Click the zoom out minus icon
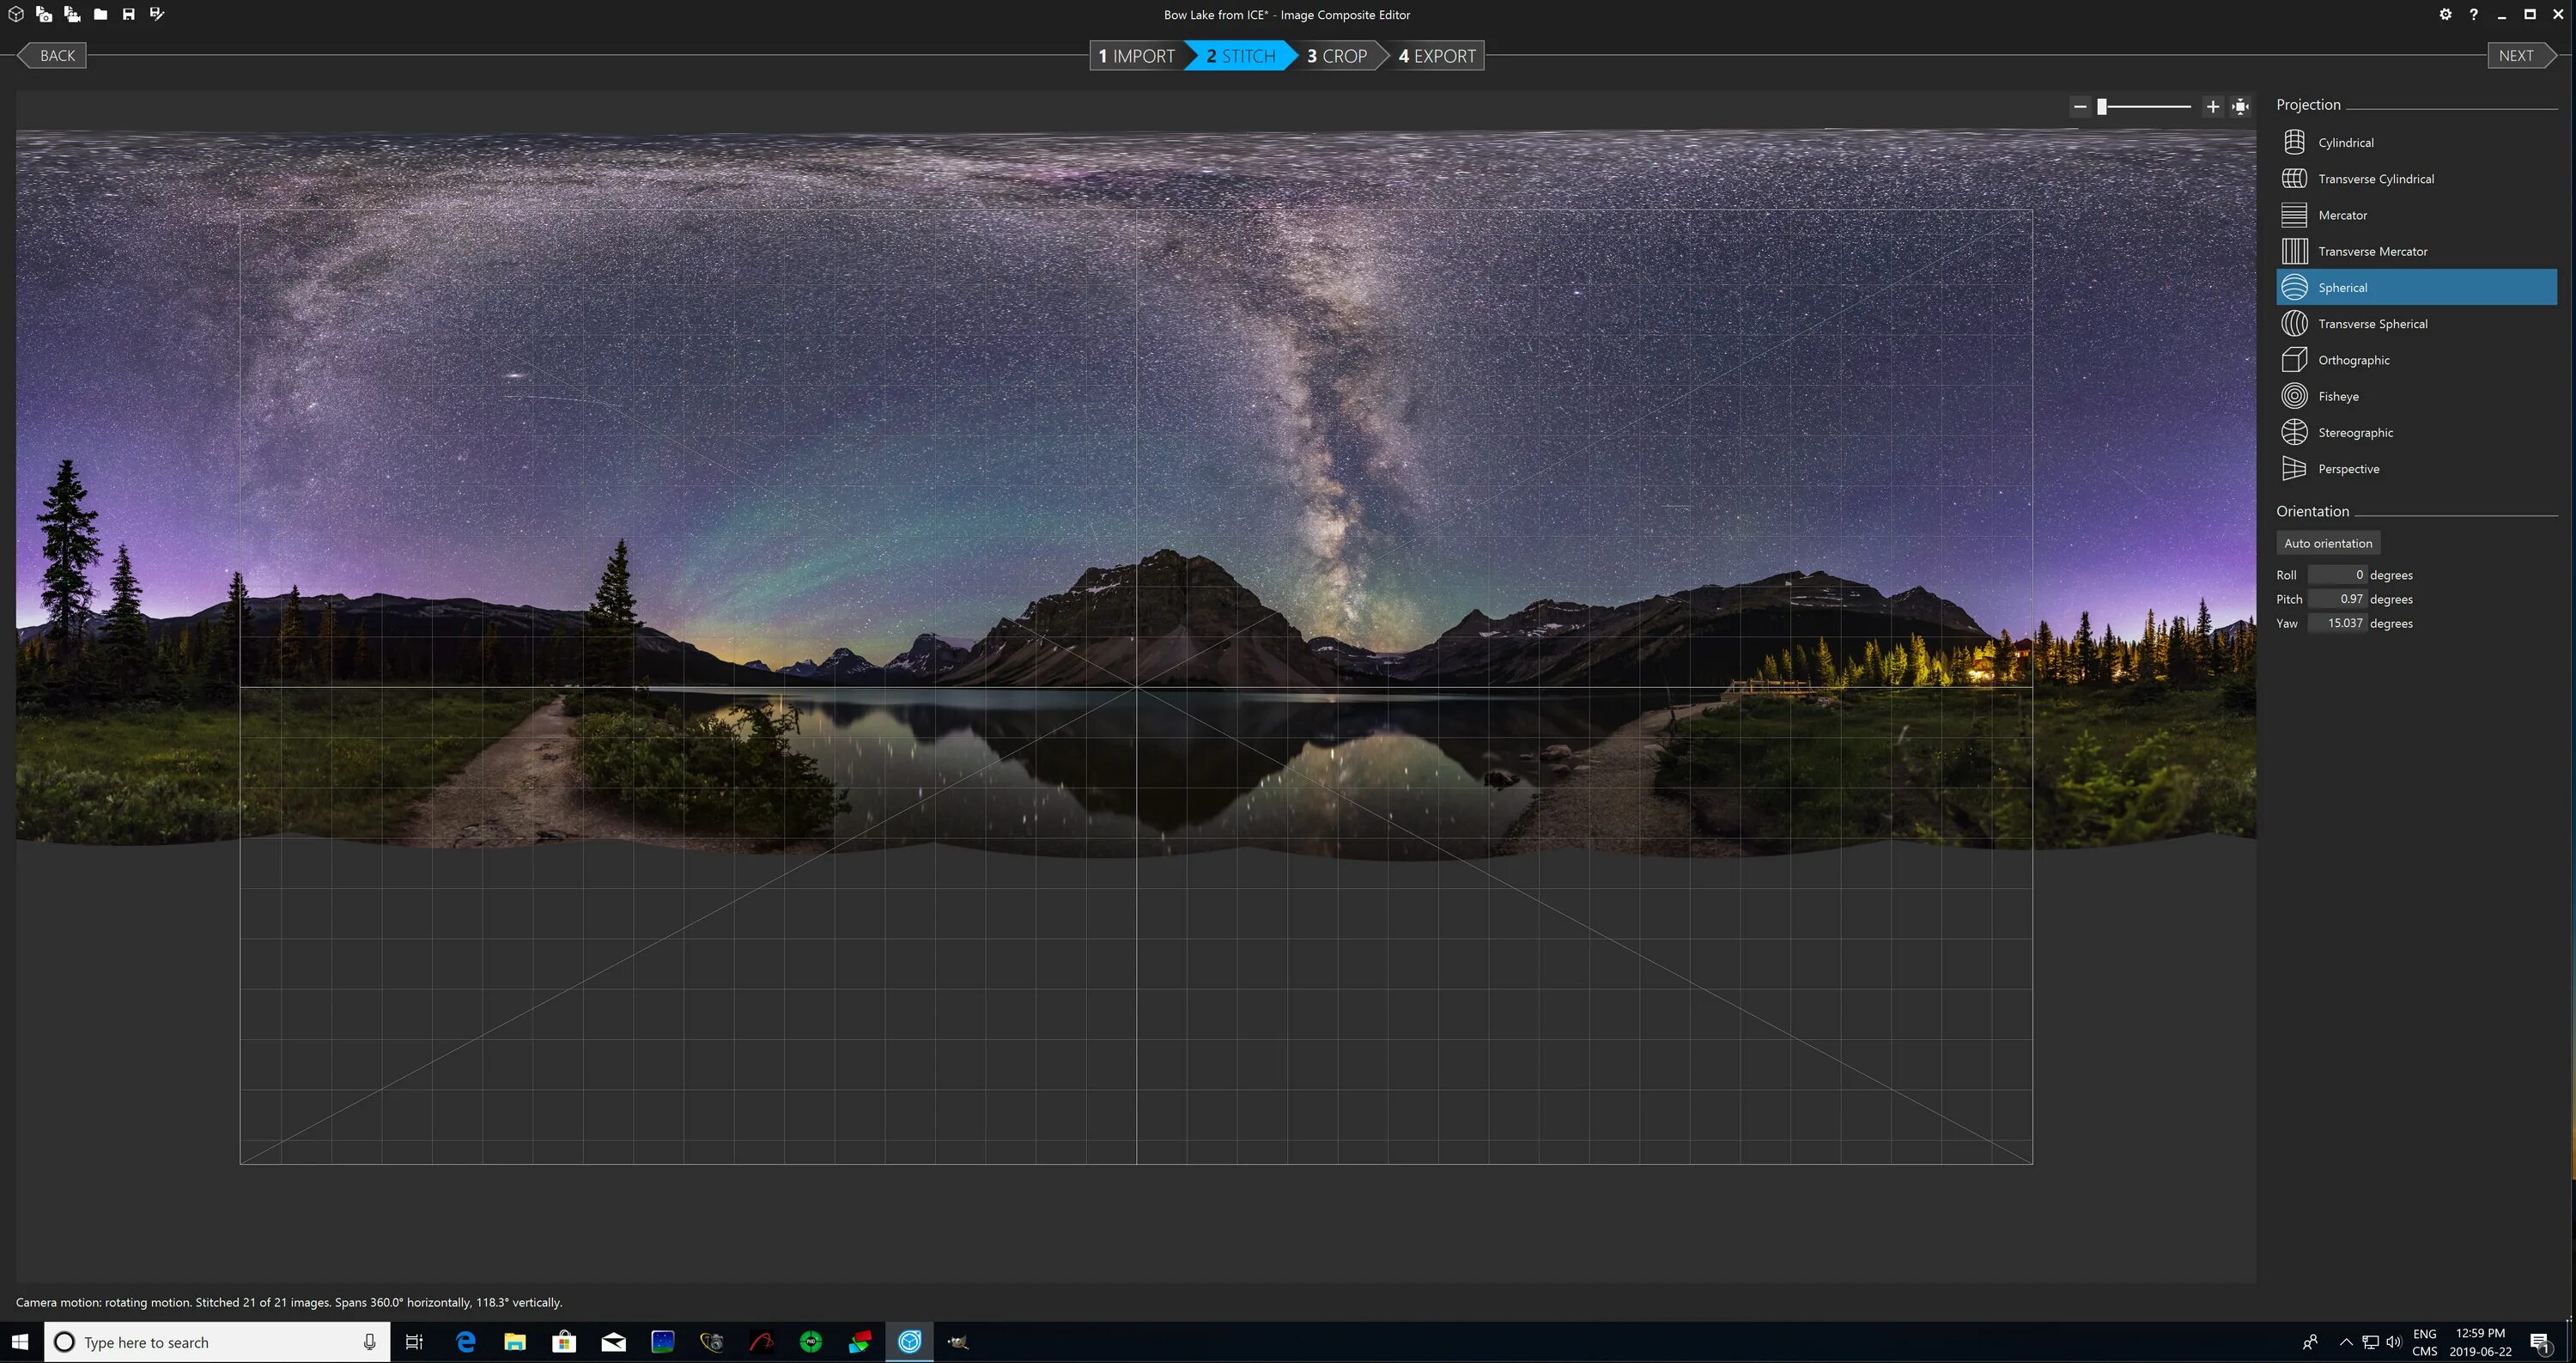Image resolution: width=2576 pixels, height=1363 pixels. (x=2080, y=106)
